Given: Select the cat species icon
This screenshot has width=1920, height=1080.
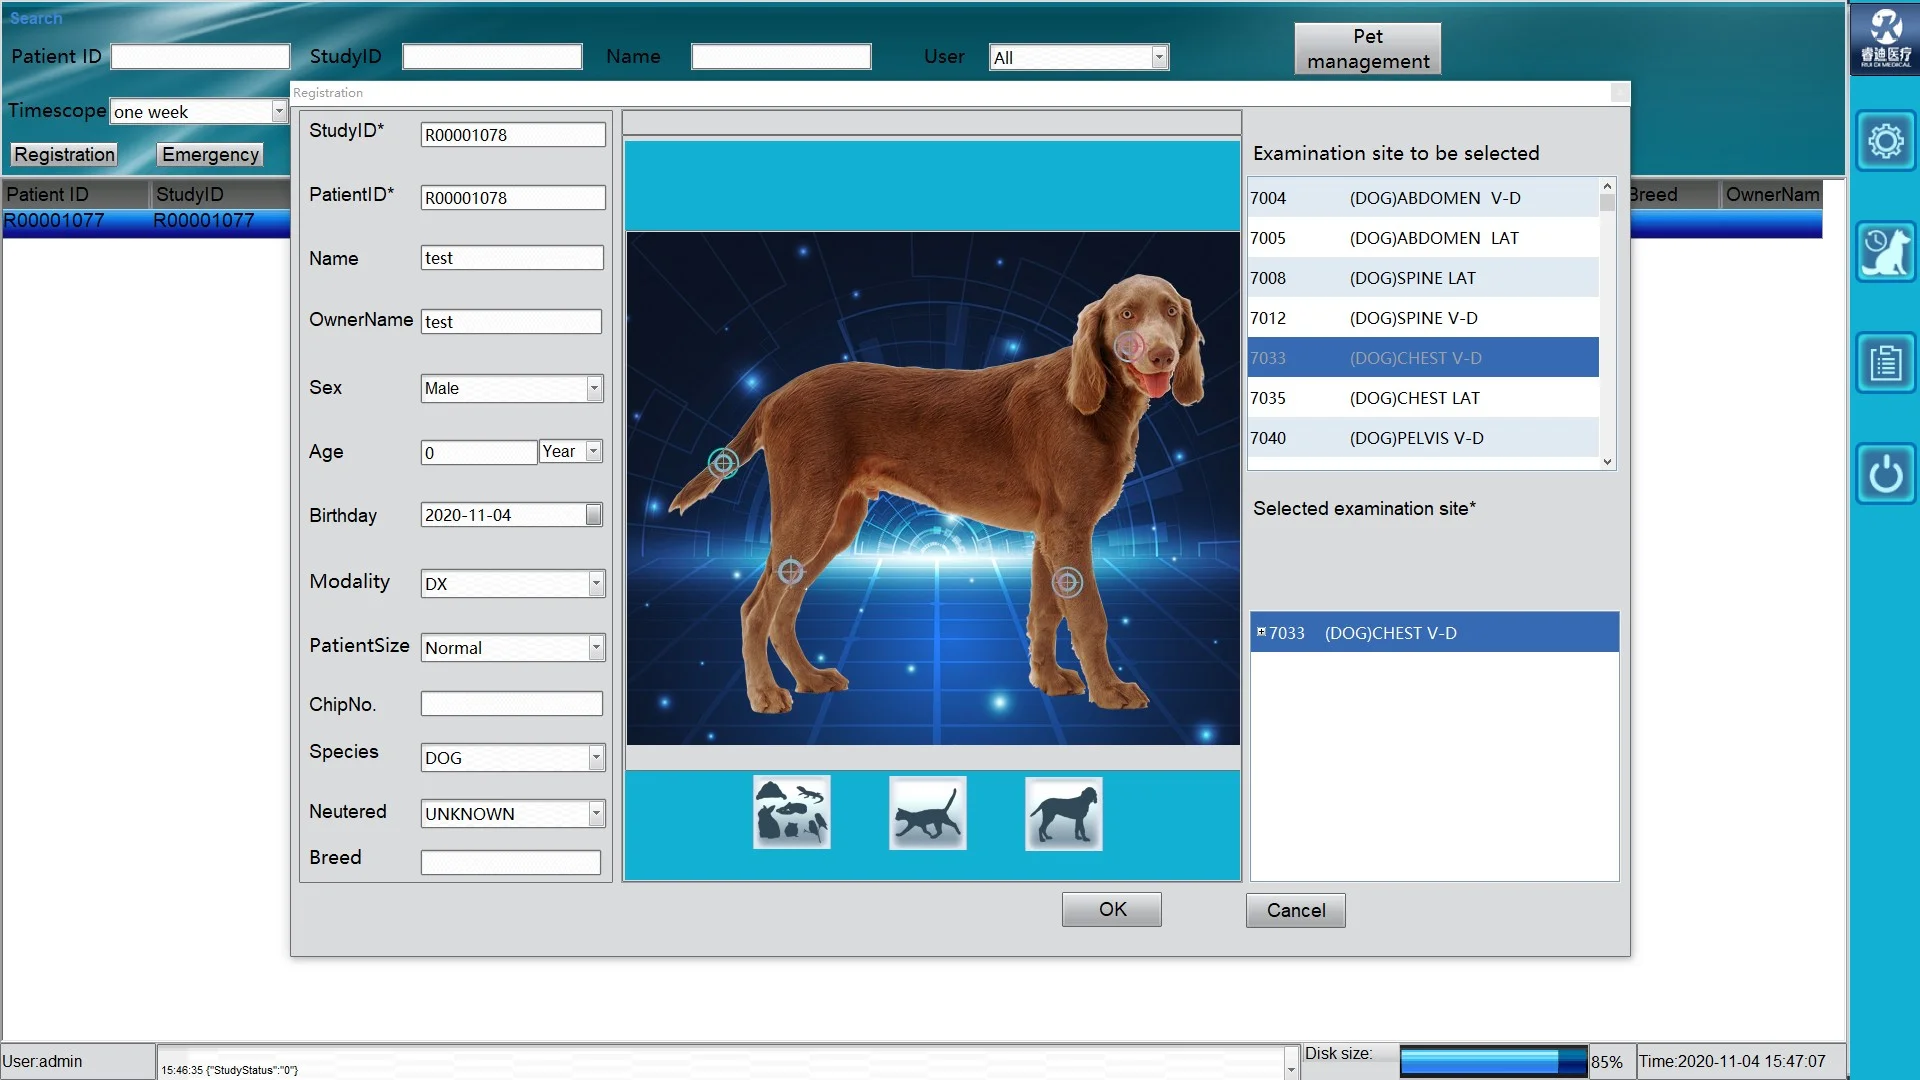Looking at the screenshot, I should pyautogui.click(x=926, y=812).
